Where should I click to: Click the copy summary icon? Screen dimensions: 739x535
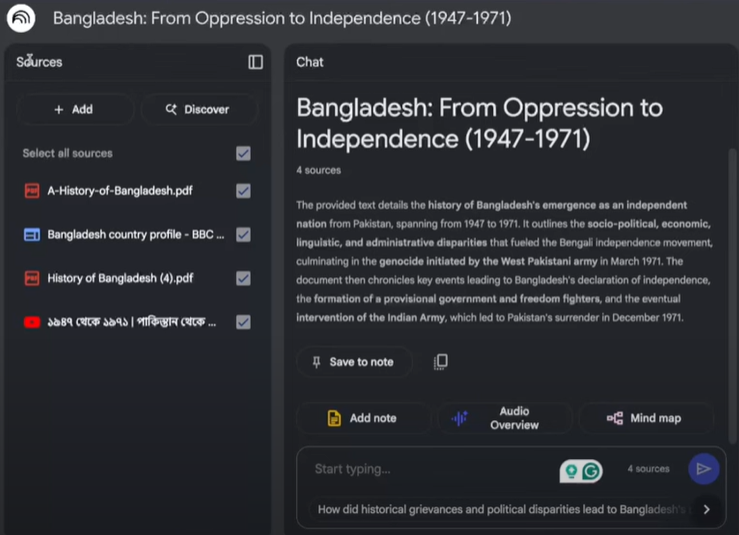pyautogui.click(x=441, y=362)
